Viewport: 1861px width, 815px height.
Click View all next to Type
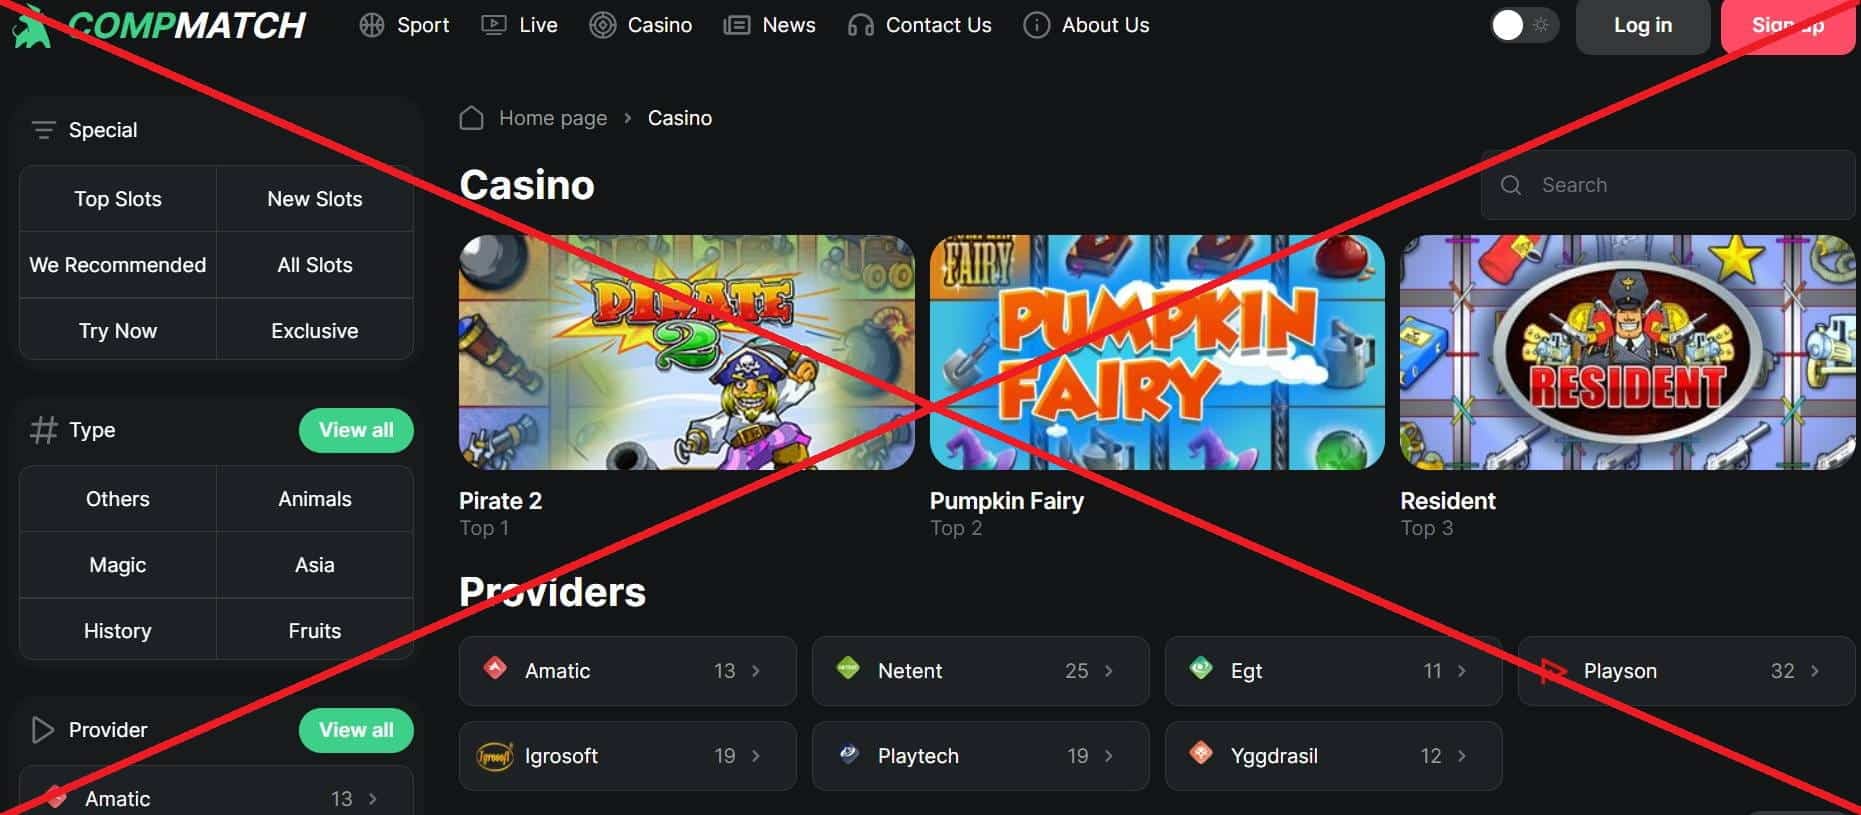(x=356, y=430)
